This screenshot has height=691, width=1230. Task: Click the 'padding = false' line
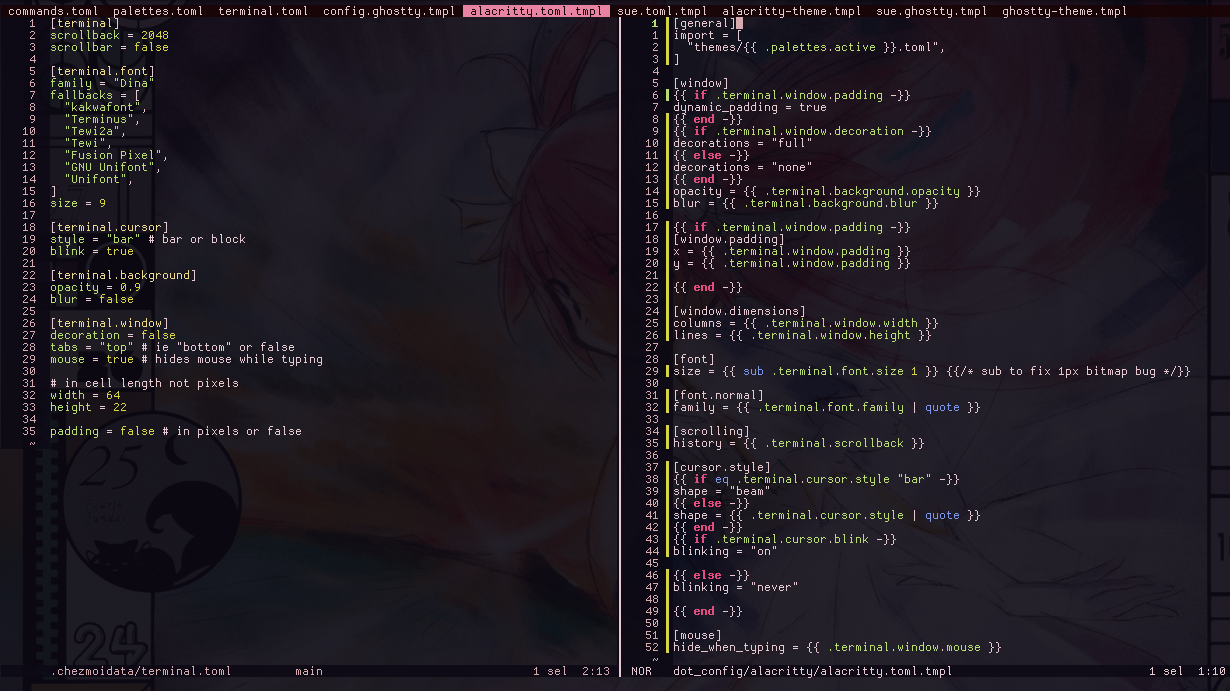[176, 431]
